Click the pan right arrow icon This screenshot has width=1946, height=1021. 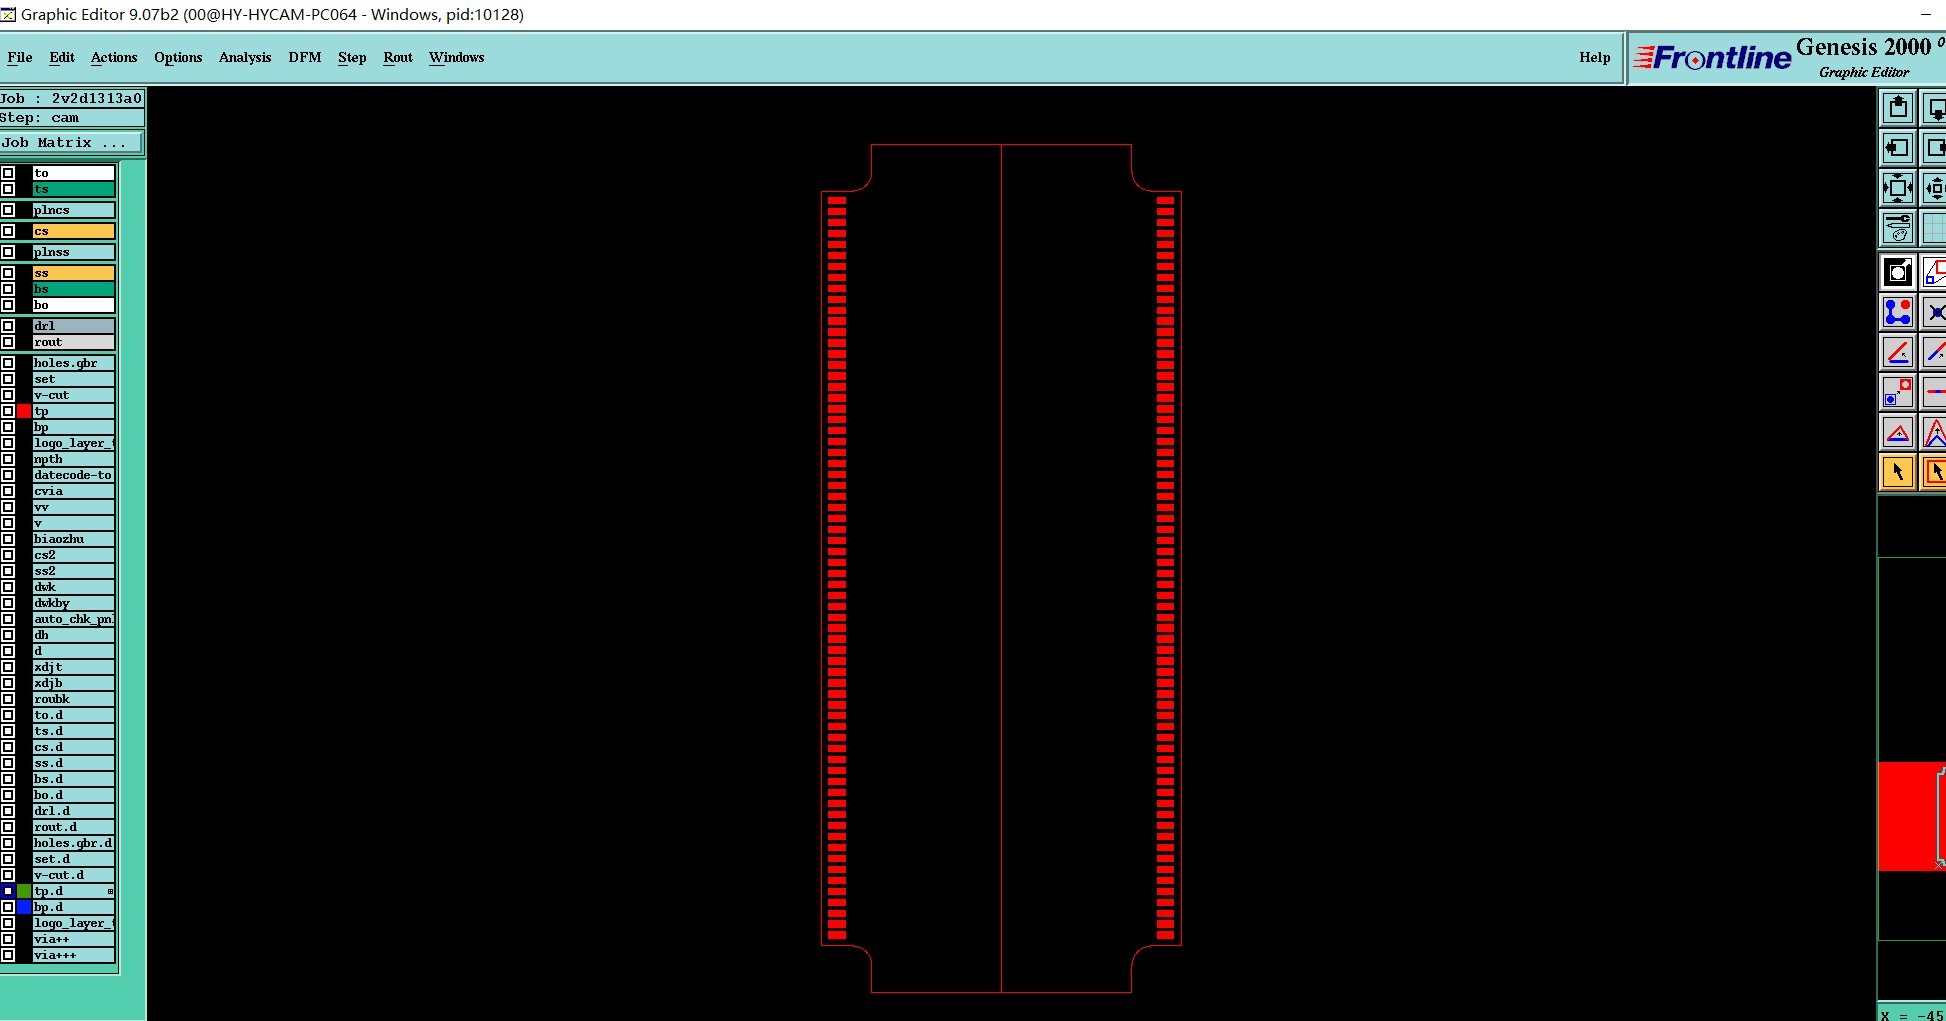click(x=1934, y=148)
